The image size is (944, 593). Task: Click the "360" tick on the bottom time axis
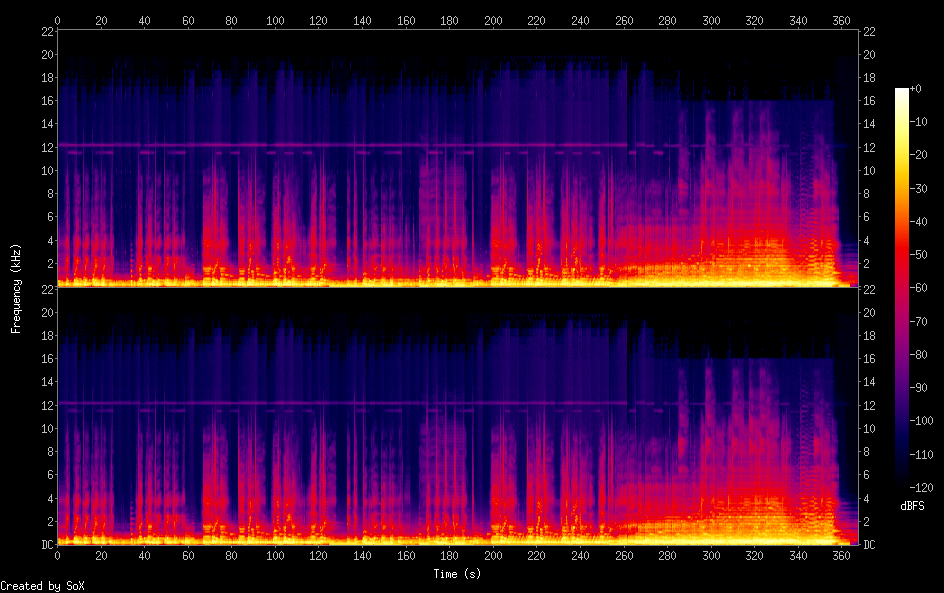click(841, 557)
